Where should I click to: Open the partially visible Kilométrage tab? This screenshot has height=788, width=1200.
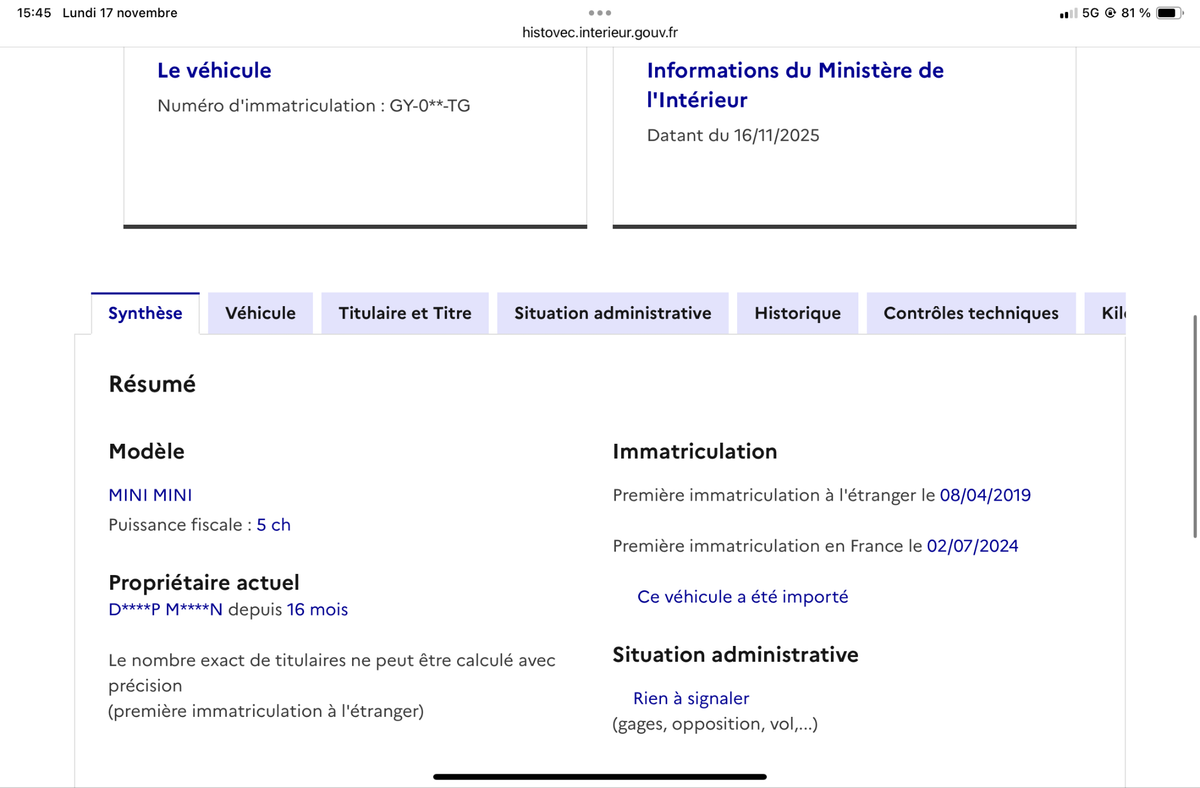1106,313
